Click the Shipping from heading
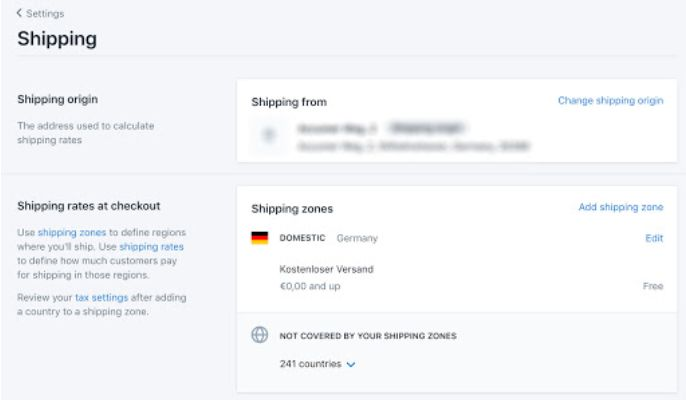Image resolution: width=686 pixels, height=401 pixels. click(x=289, y=102)
